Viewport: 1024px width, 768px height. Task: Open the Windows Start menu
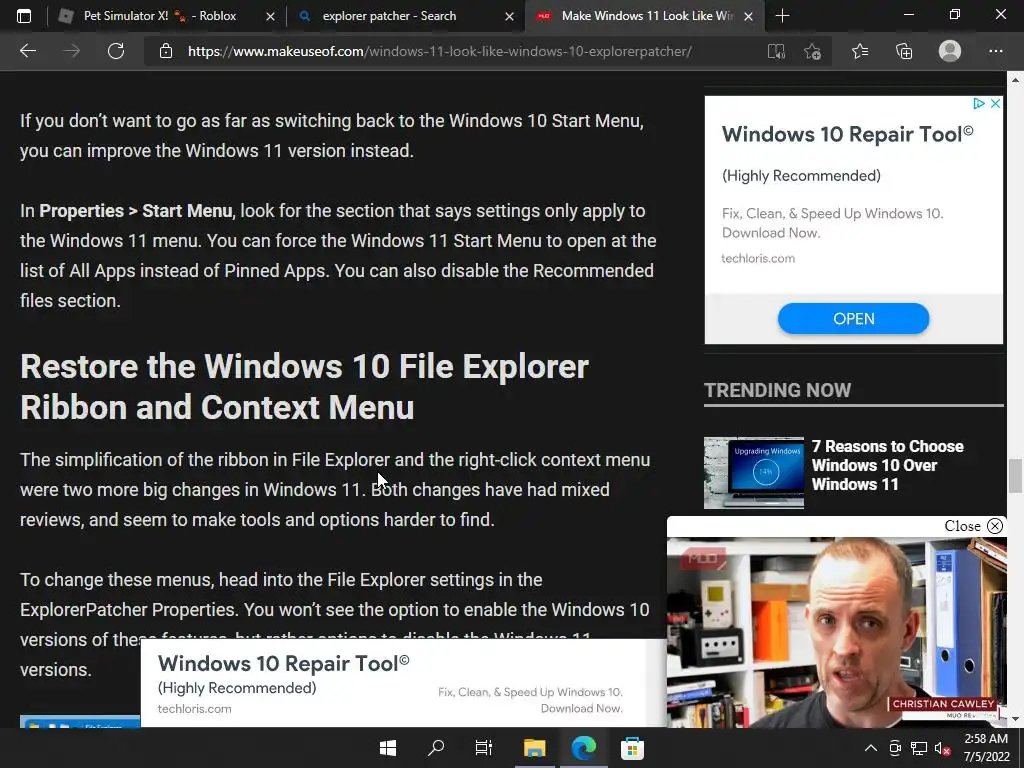click(388, 748)
